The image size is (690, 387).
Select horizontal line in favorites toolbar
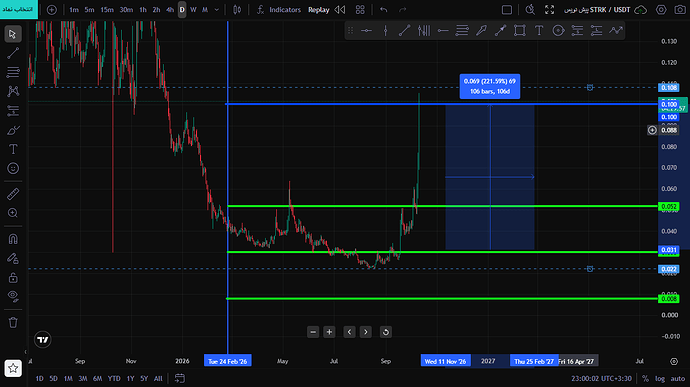366,30
